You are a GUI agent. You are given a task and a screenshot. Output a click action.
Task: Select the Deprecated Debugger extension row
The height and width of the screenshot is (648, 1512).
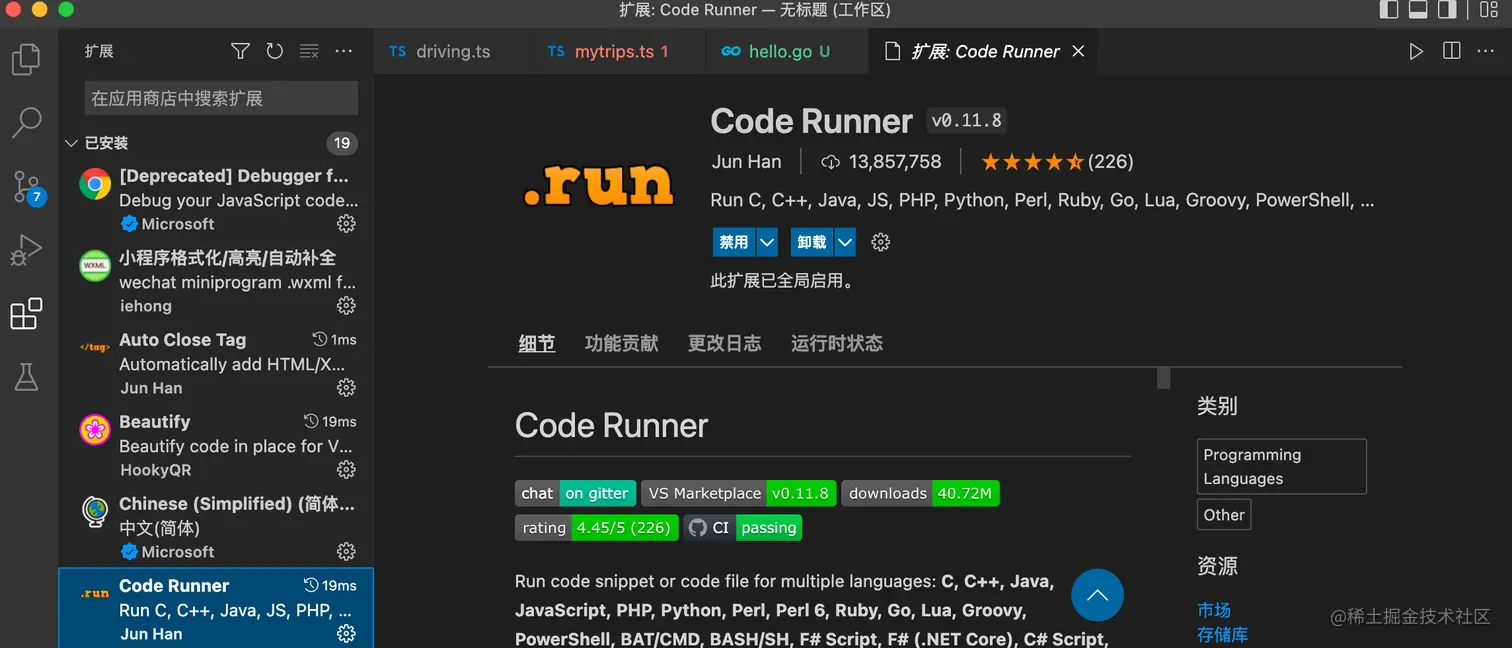(x=216, y=199)
